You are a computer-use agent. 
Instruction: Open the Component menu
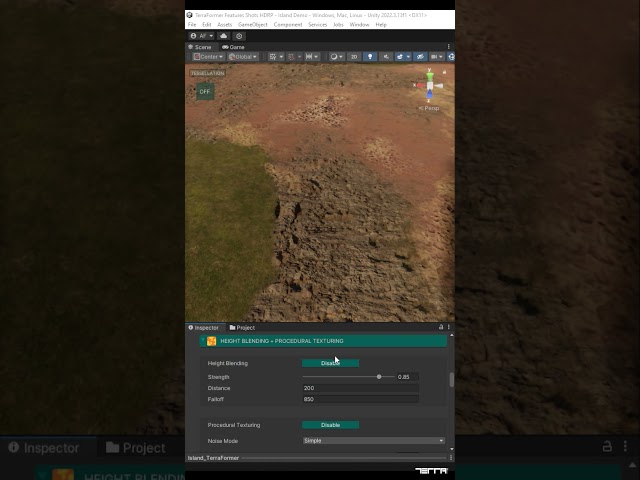288,24
